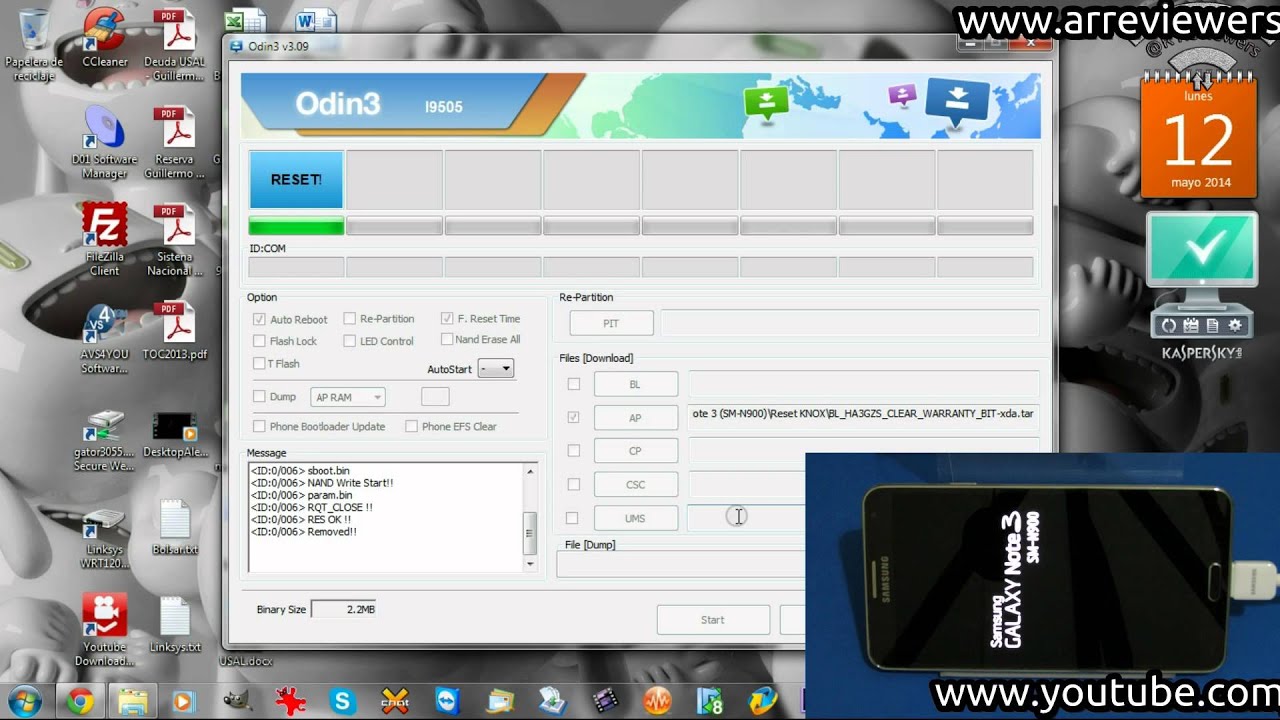Click the CP file button
Image resolution: width=1280 pixels, height=720 pixels.
(x=636, y=451)
